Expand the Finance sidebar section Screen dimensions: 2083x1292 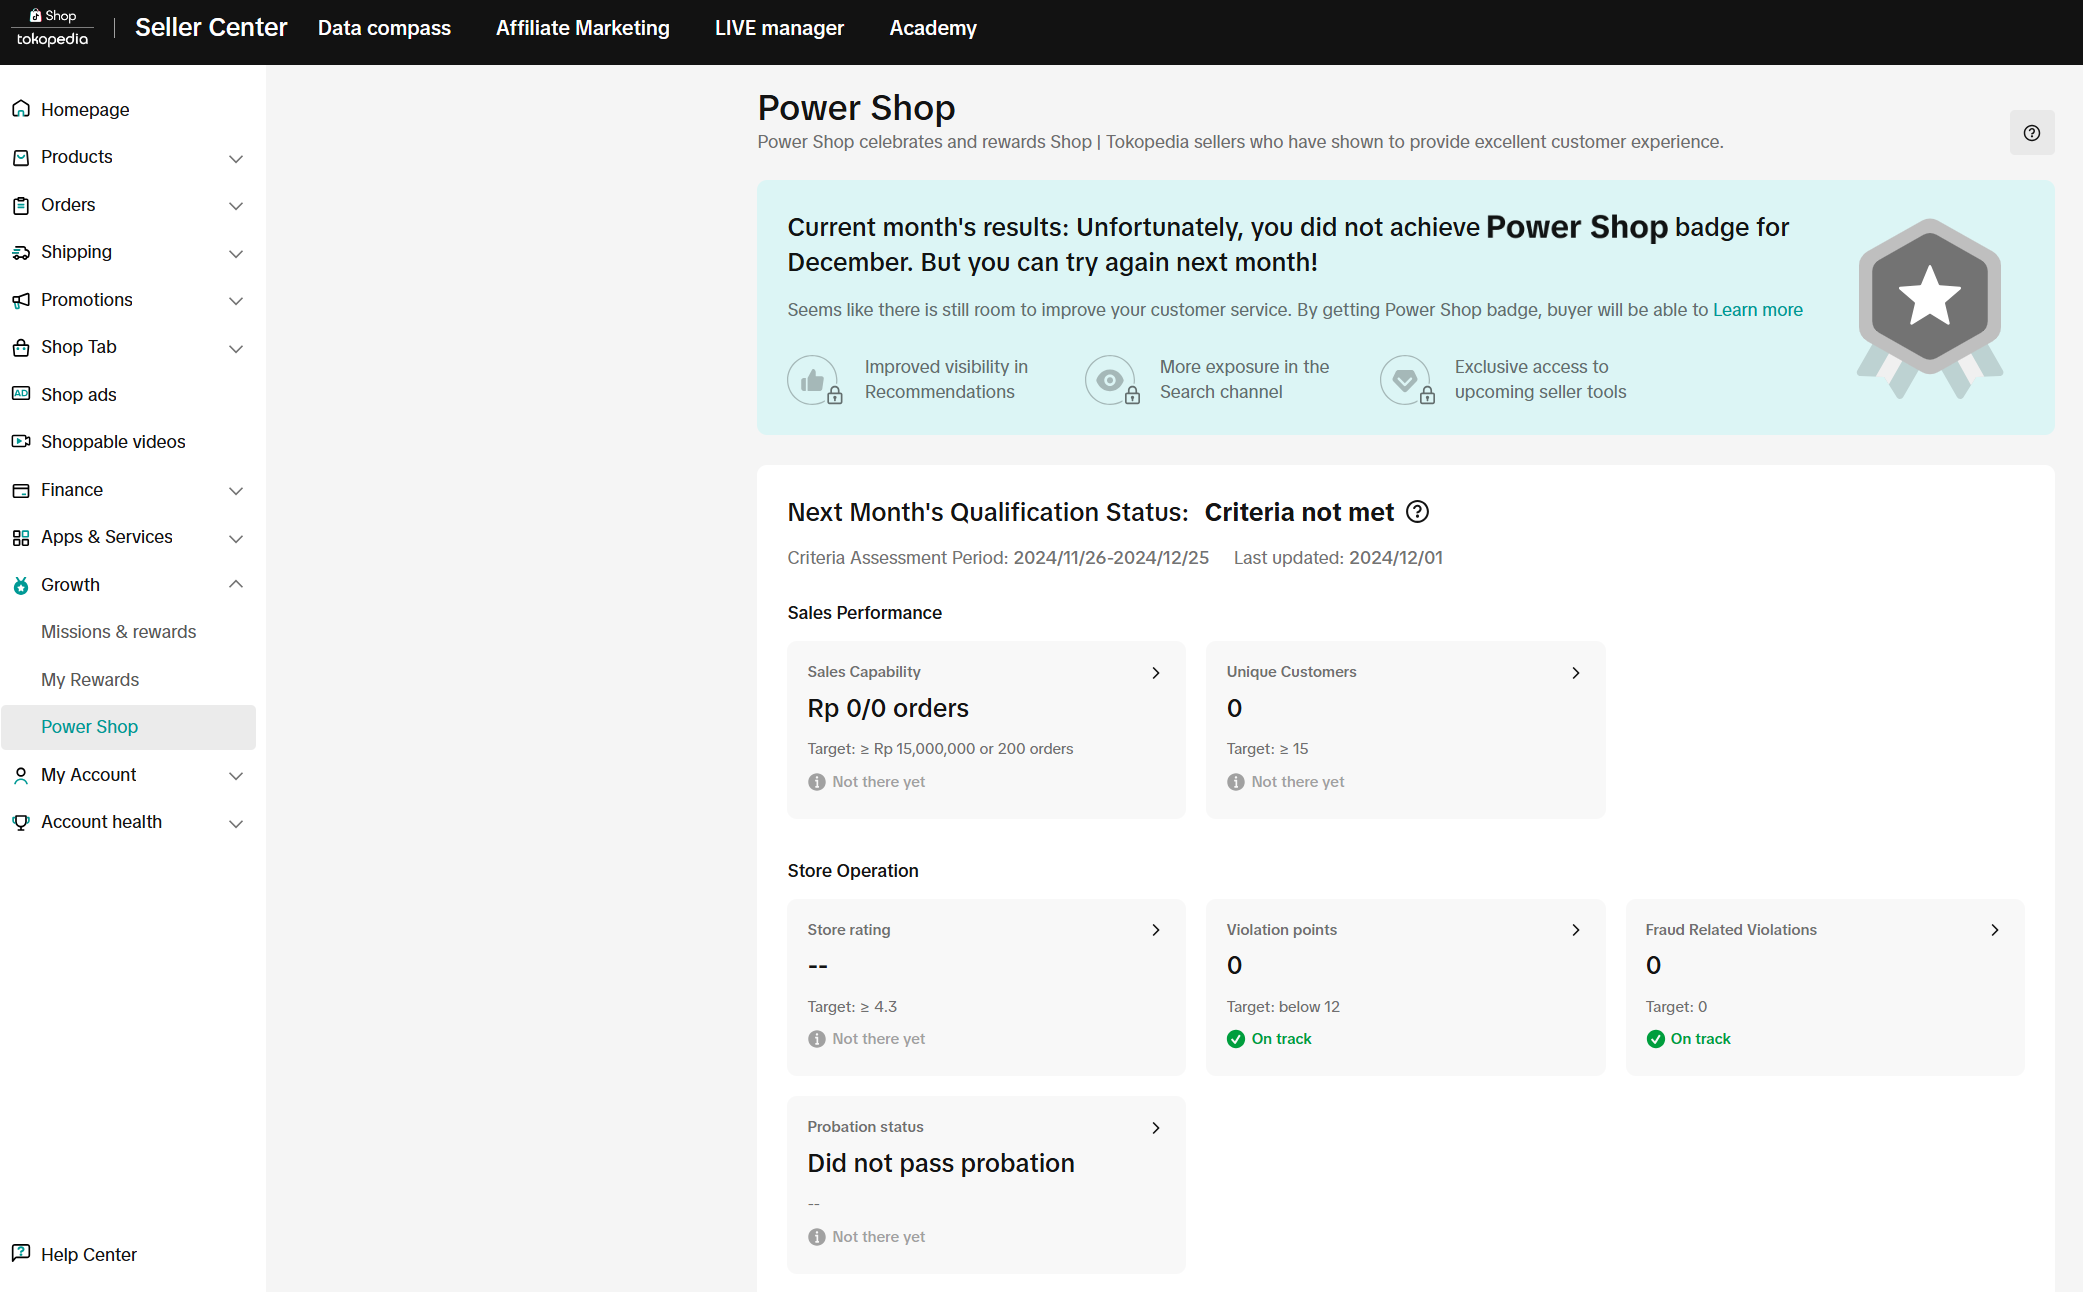(x=236, y=490)
